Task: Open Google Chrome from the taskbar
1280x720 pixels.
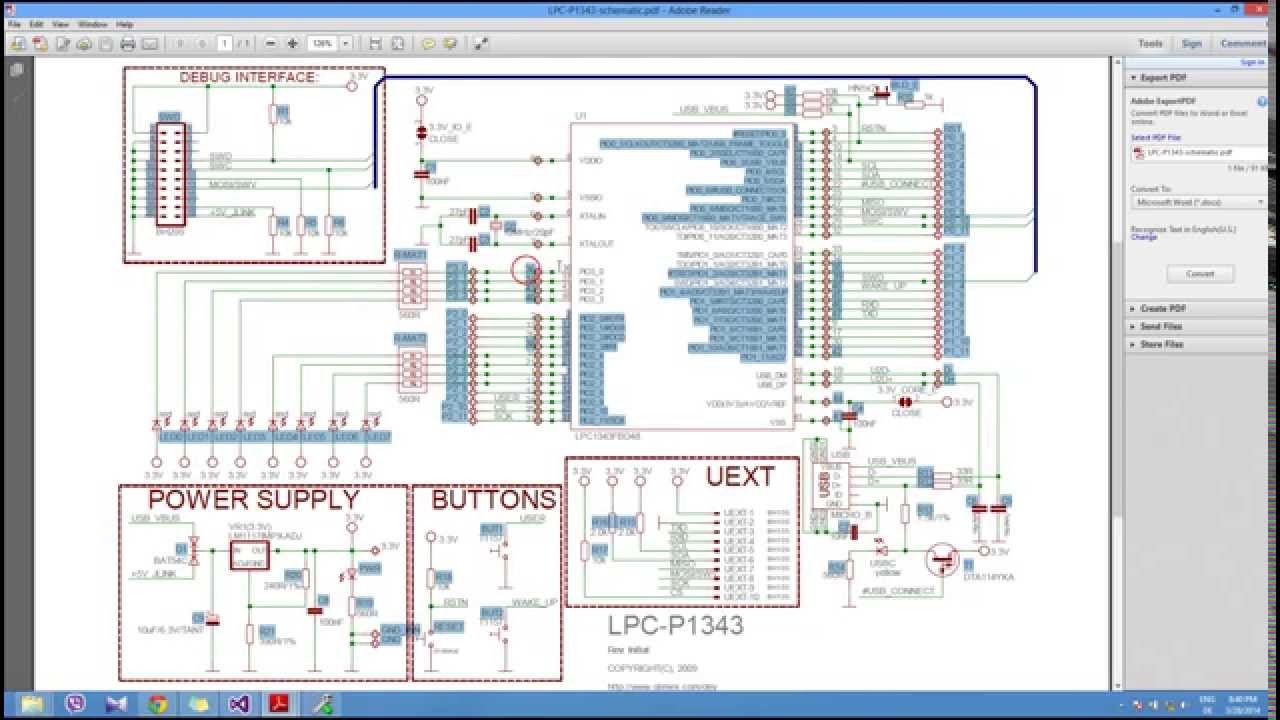Action: pyautogui.click(x=157, y=704)
